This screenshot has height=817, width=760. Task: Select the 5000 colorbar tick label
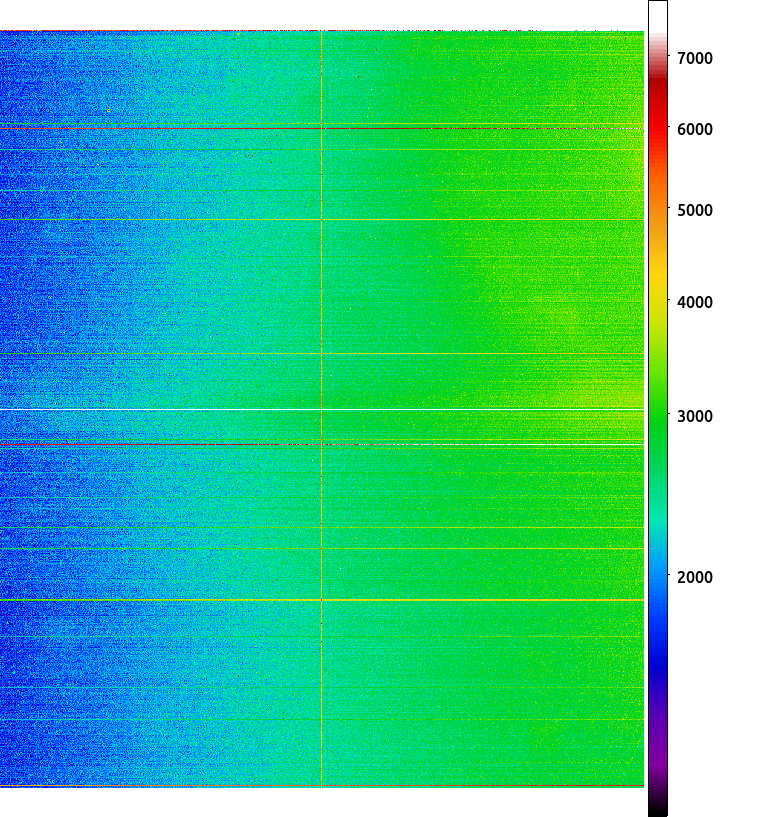click(694, 211)
